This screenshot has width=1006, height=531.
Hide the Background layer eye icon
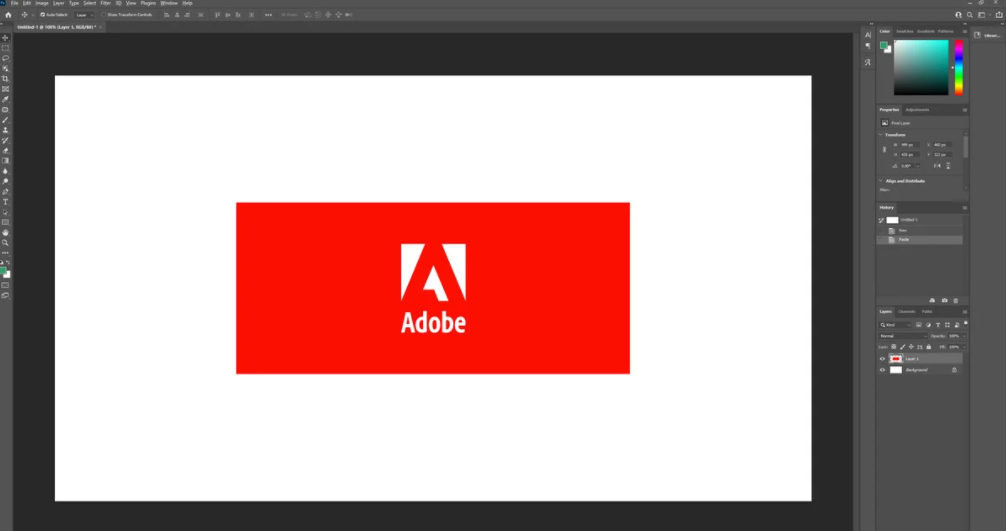pos(882,370)
